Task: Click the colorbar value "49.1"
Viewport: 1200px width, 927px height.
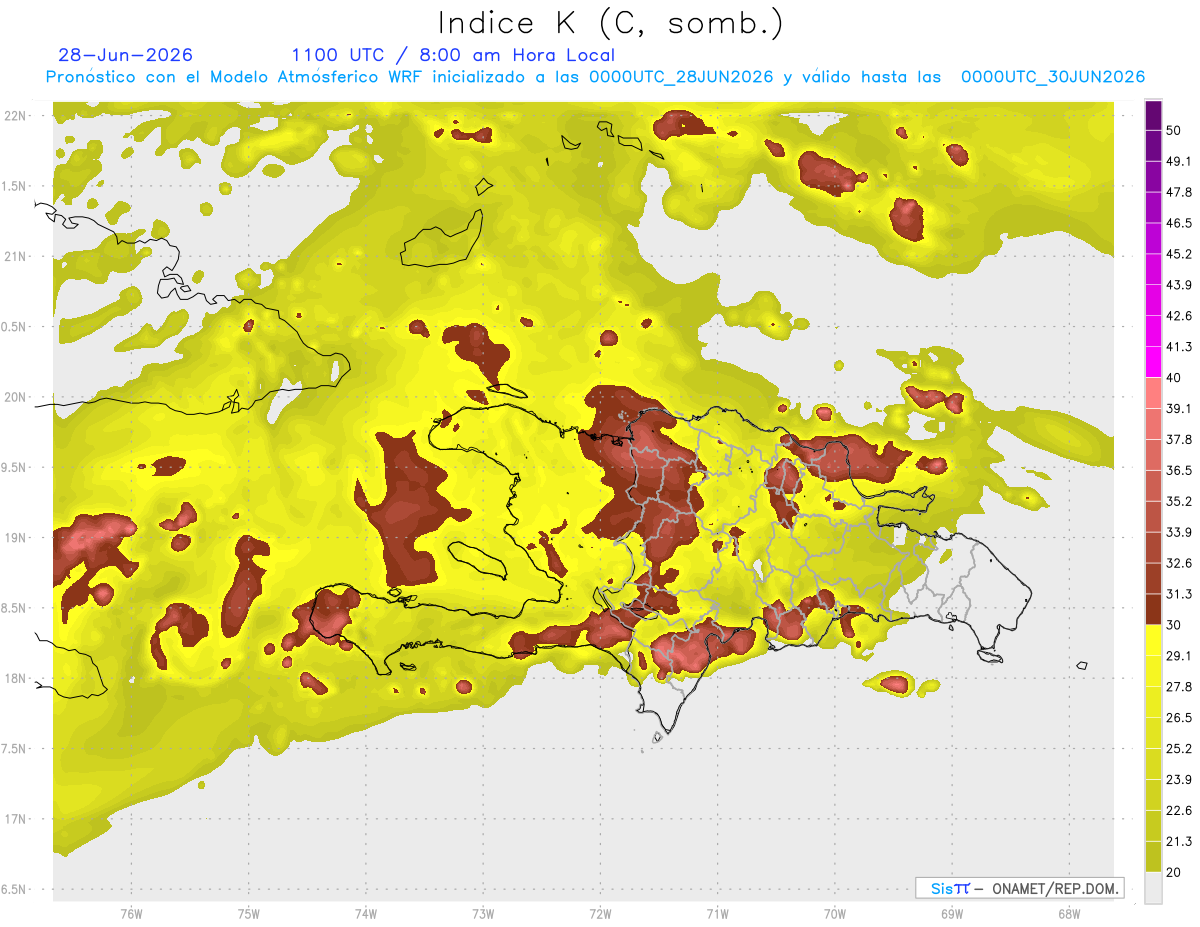Action: click(x=1179, y=161)
